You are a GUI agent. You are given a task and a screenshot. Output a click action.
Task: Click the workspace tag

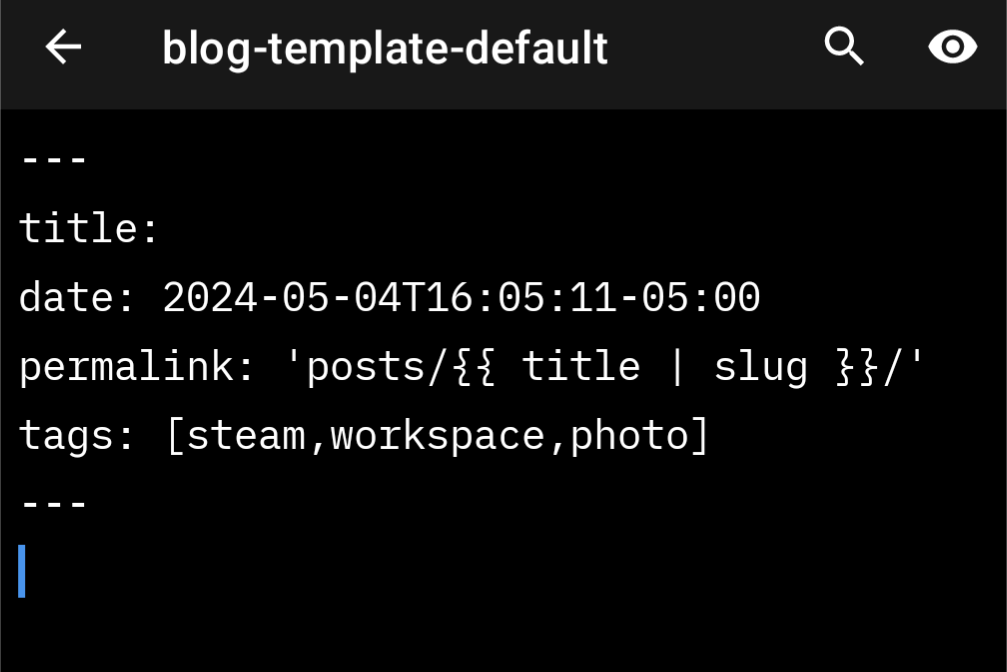click(438, 436)
